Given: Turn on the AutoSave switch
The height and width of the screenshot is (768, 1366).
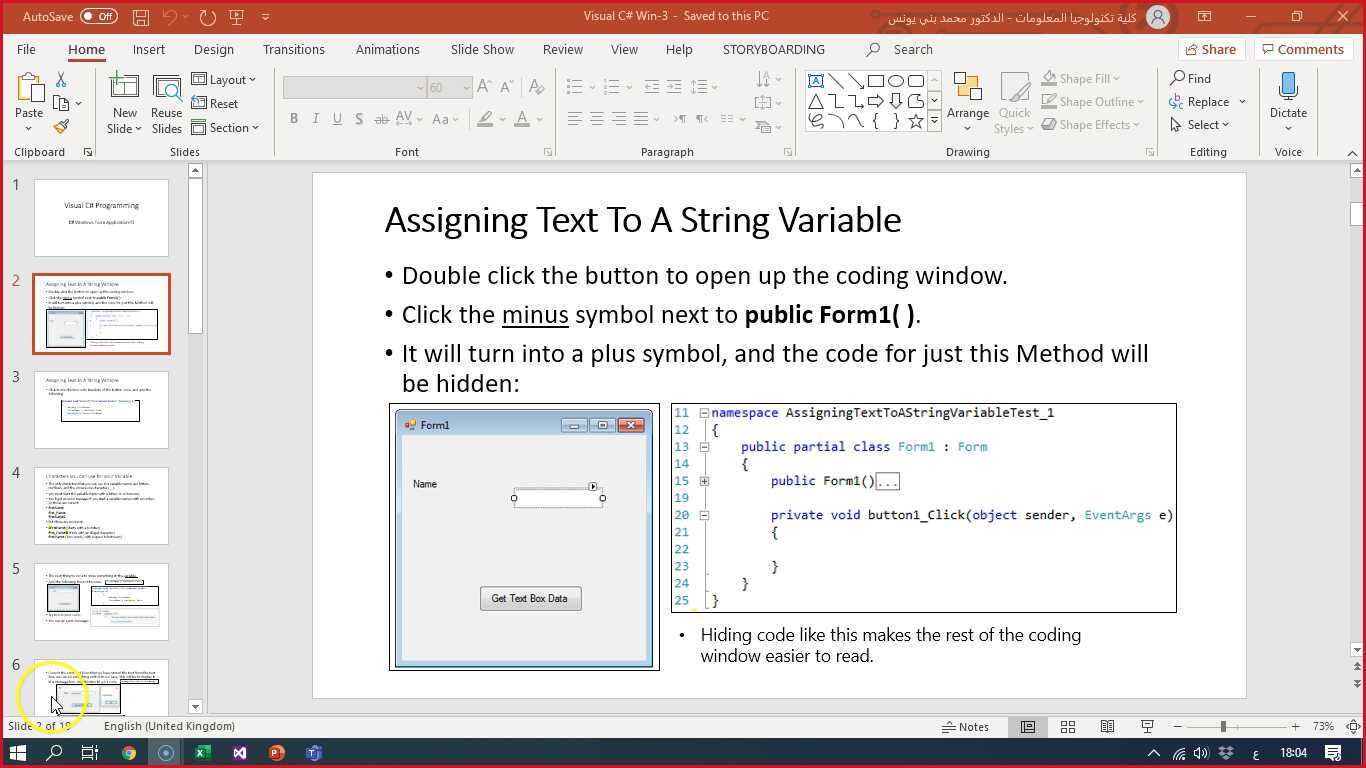Looking at the screenshot, I should (99, 17).
